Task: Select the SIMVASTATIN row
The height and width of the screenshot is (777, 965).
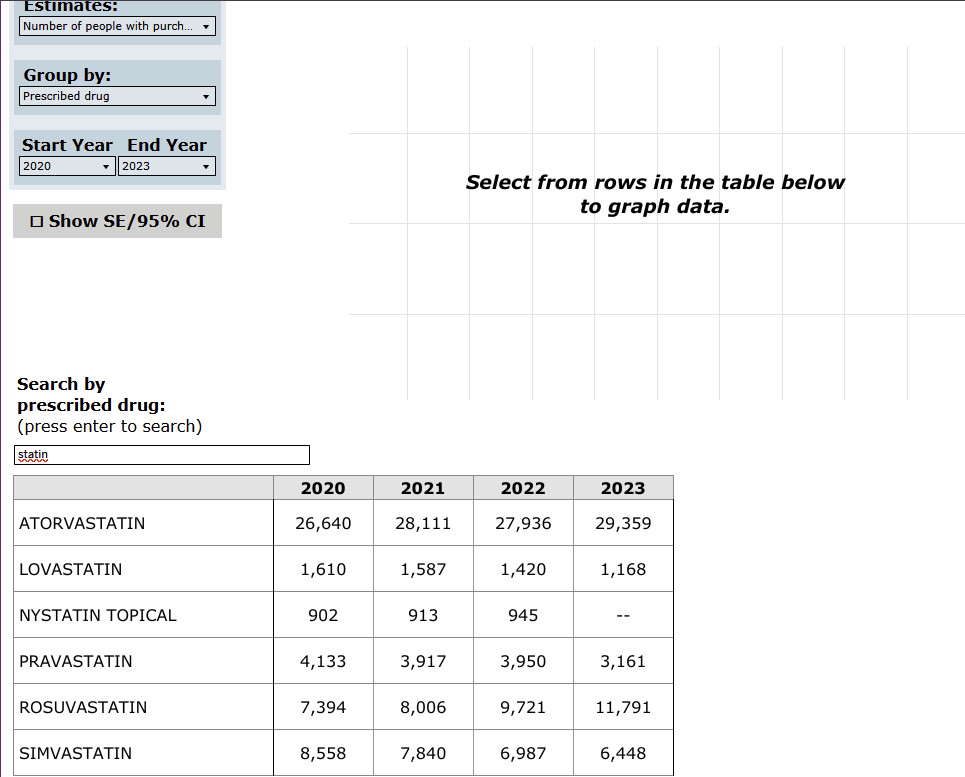Action: (x=76, y=753)
